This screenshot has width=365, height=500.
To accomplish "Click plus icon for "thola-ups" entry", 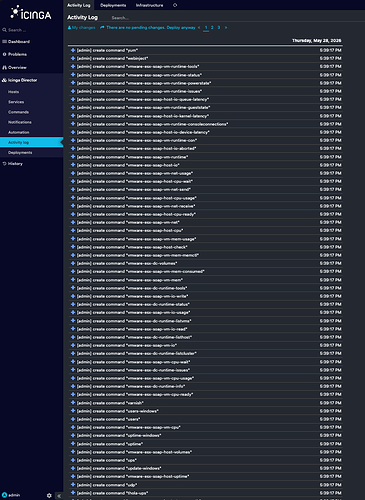I will (x=73, y=493).
